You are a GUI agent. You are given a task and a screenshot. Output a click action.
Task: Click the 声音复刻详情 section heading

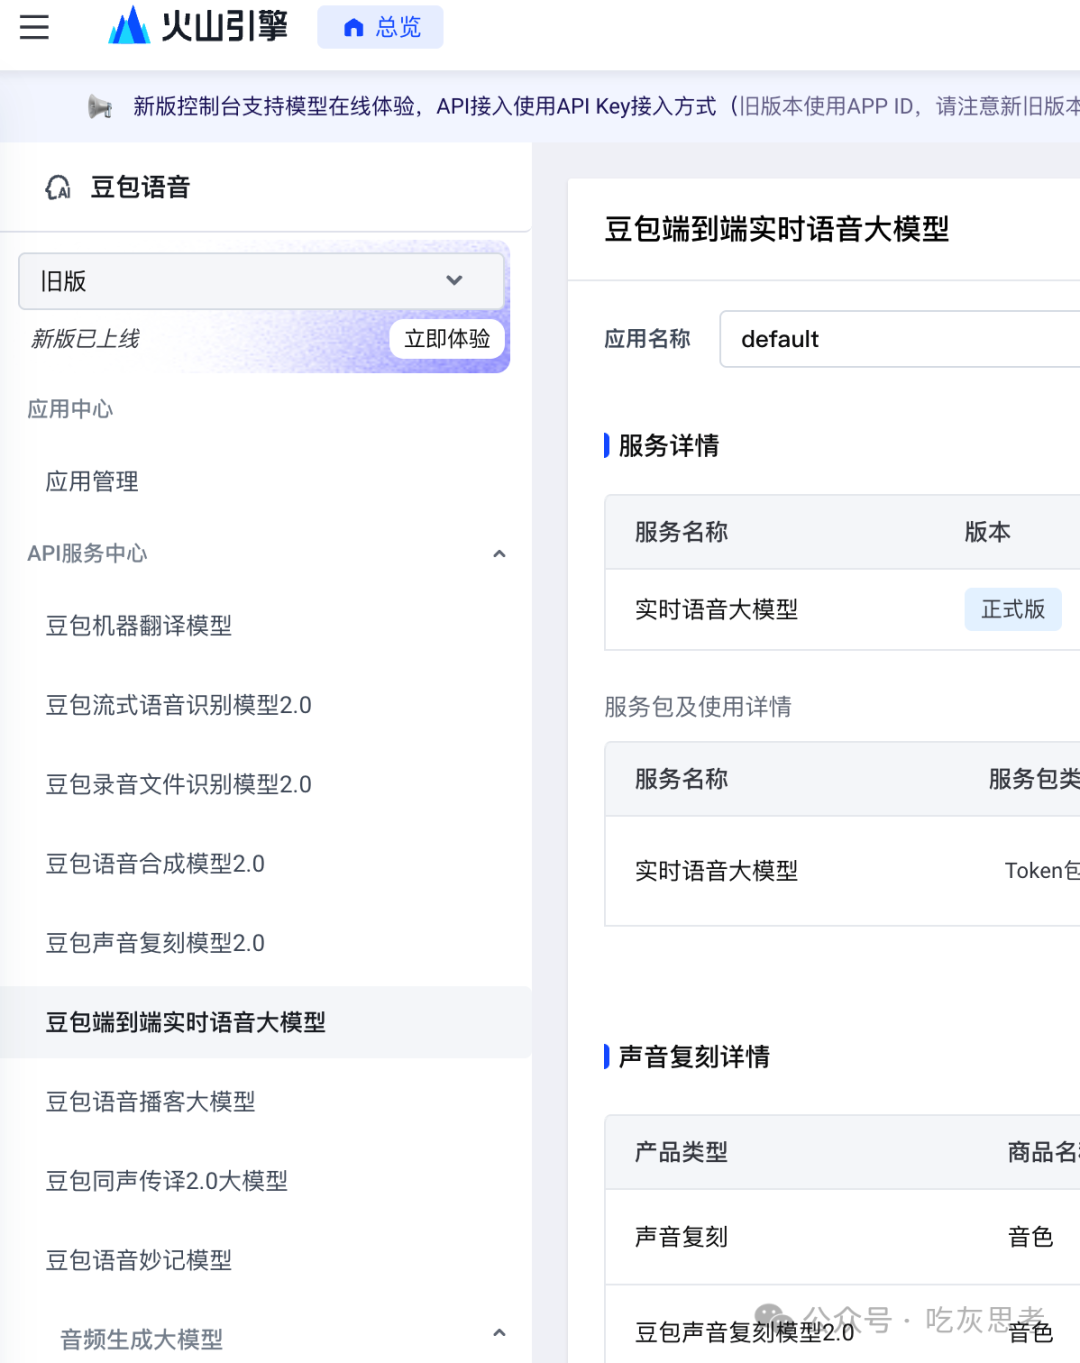[x=694, y=1057]
